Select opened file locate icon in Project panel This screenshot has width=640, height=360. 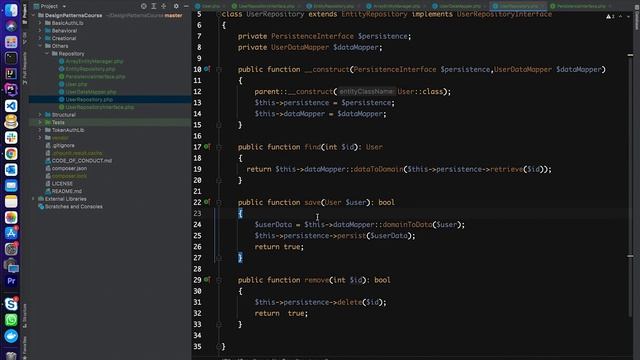[x=144, y=6]
